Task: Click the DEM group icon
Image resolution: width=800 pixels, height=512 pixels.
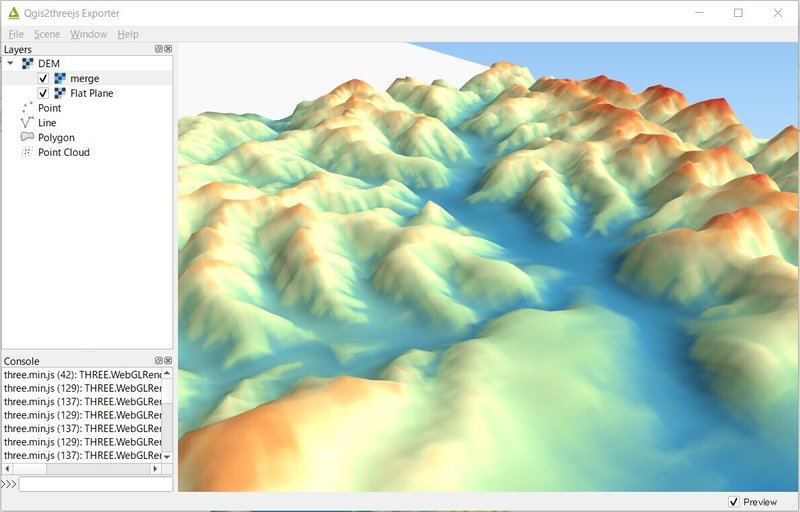Action: click(28, 64)
